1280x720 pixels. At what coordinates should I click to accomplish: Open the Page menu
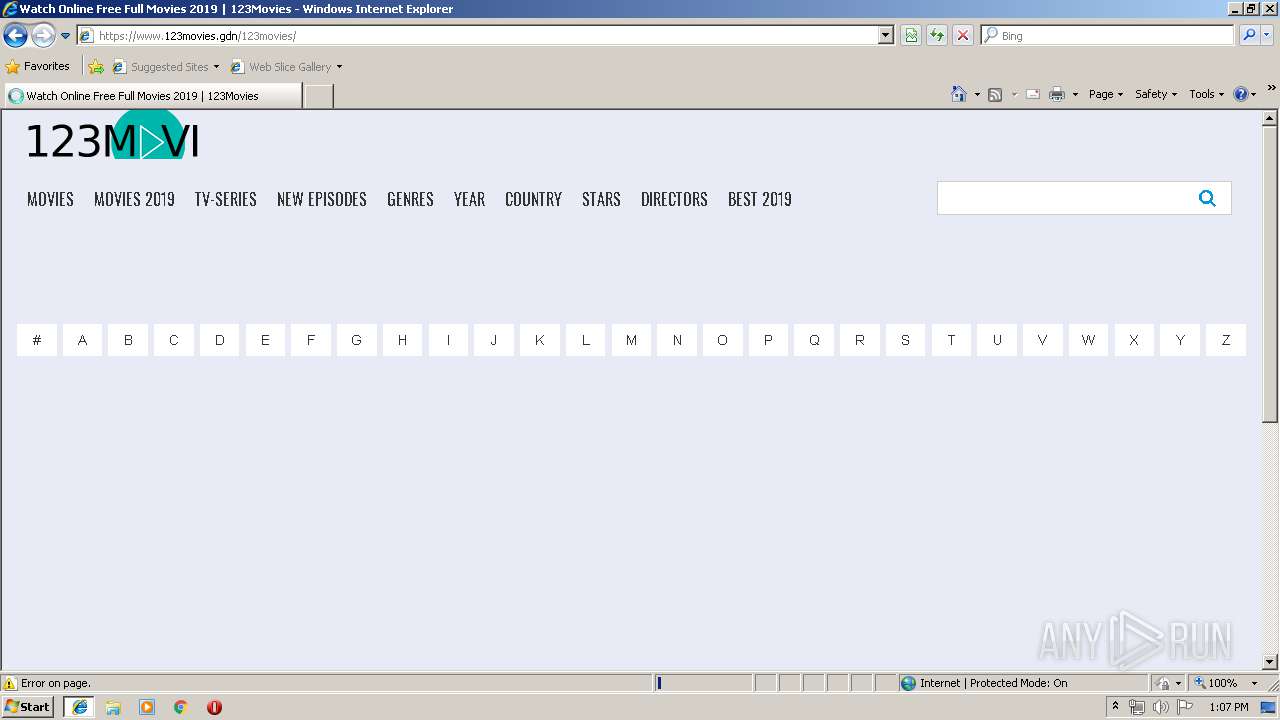[1106, 94]
